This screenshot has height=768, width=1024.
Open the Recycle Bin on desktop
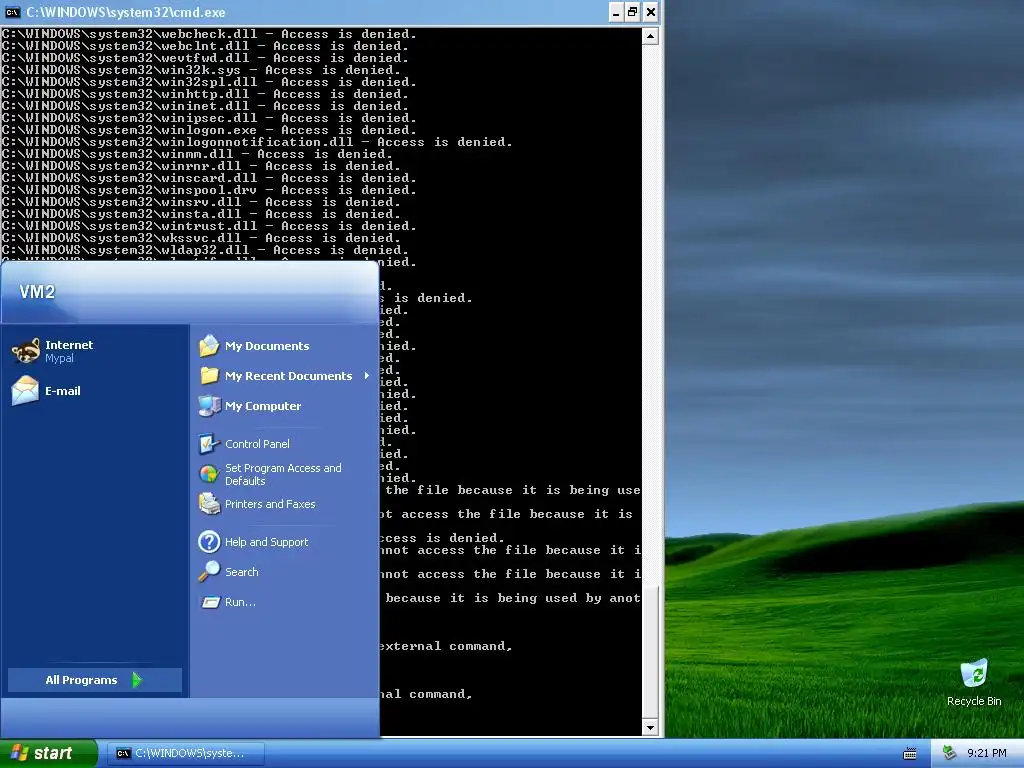click(x=974, y=674)
